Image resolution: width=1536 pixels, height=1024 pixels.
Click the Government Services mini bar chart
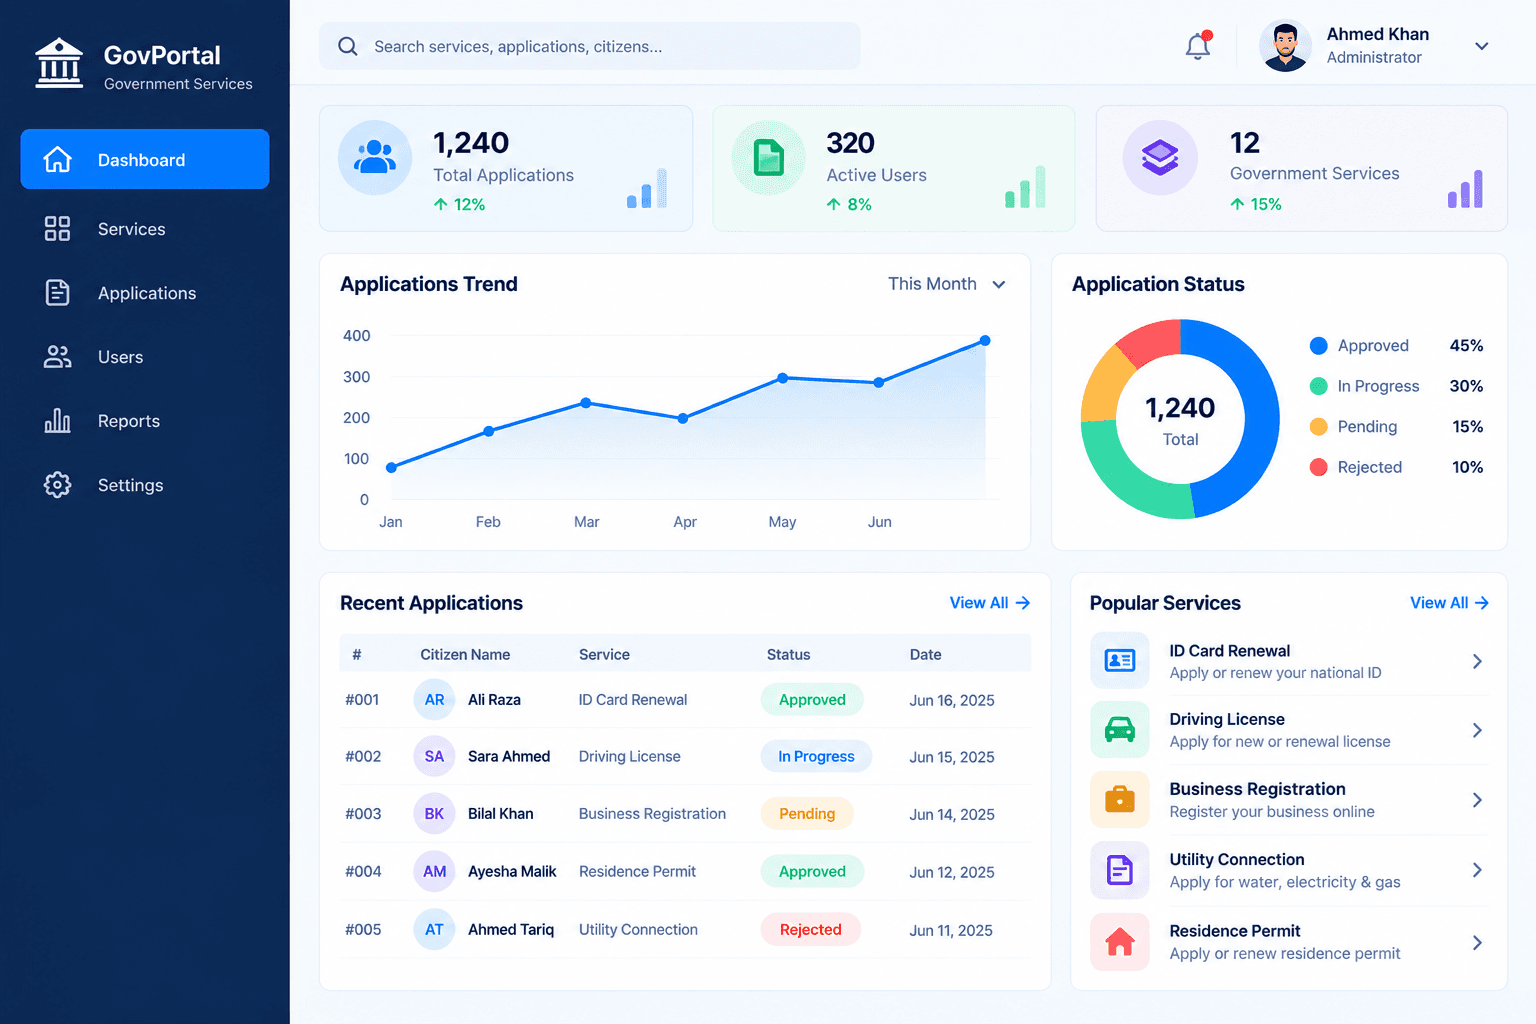pos(1465,188)
